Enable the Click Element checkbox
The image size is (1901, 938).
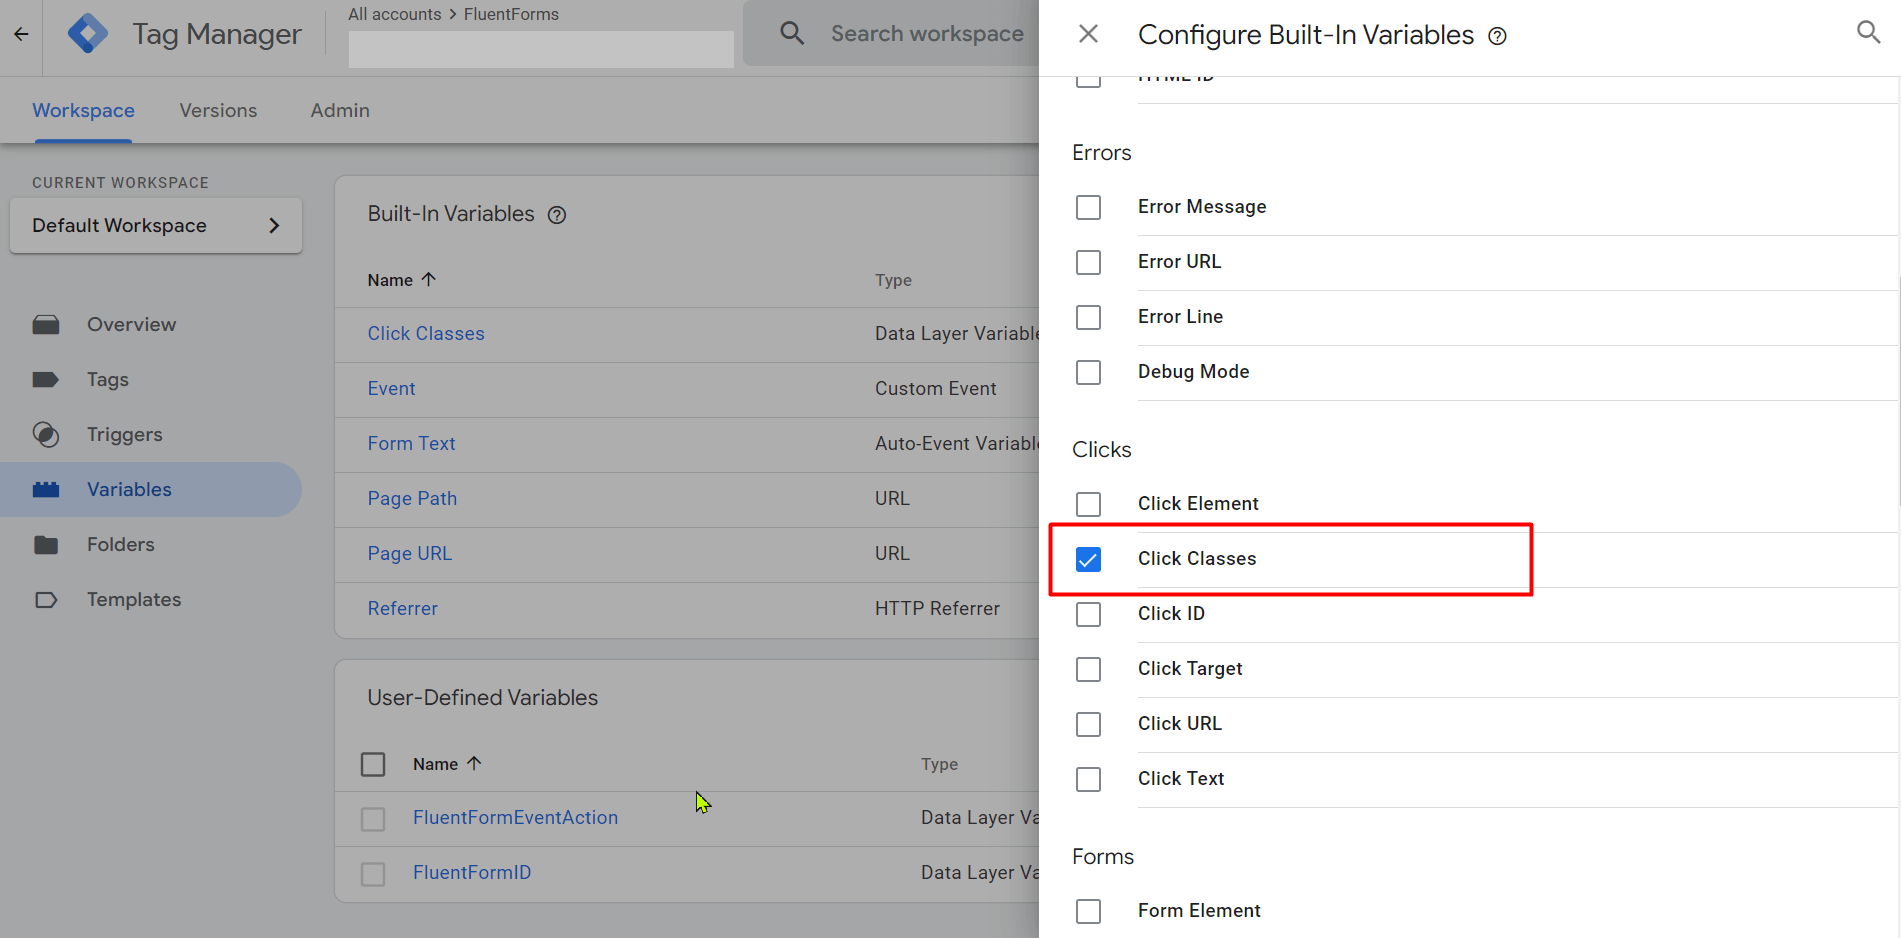pyautogui.click(x=1088, y=504)
